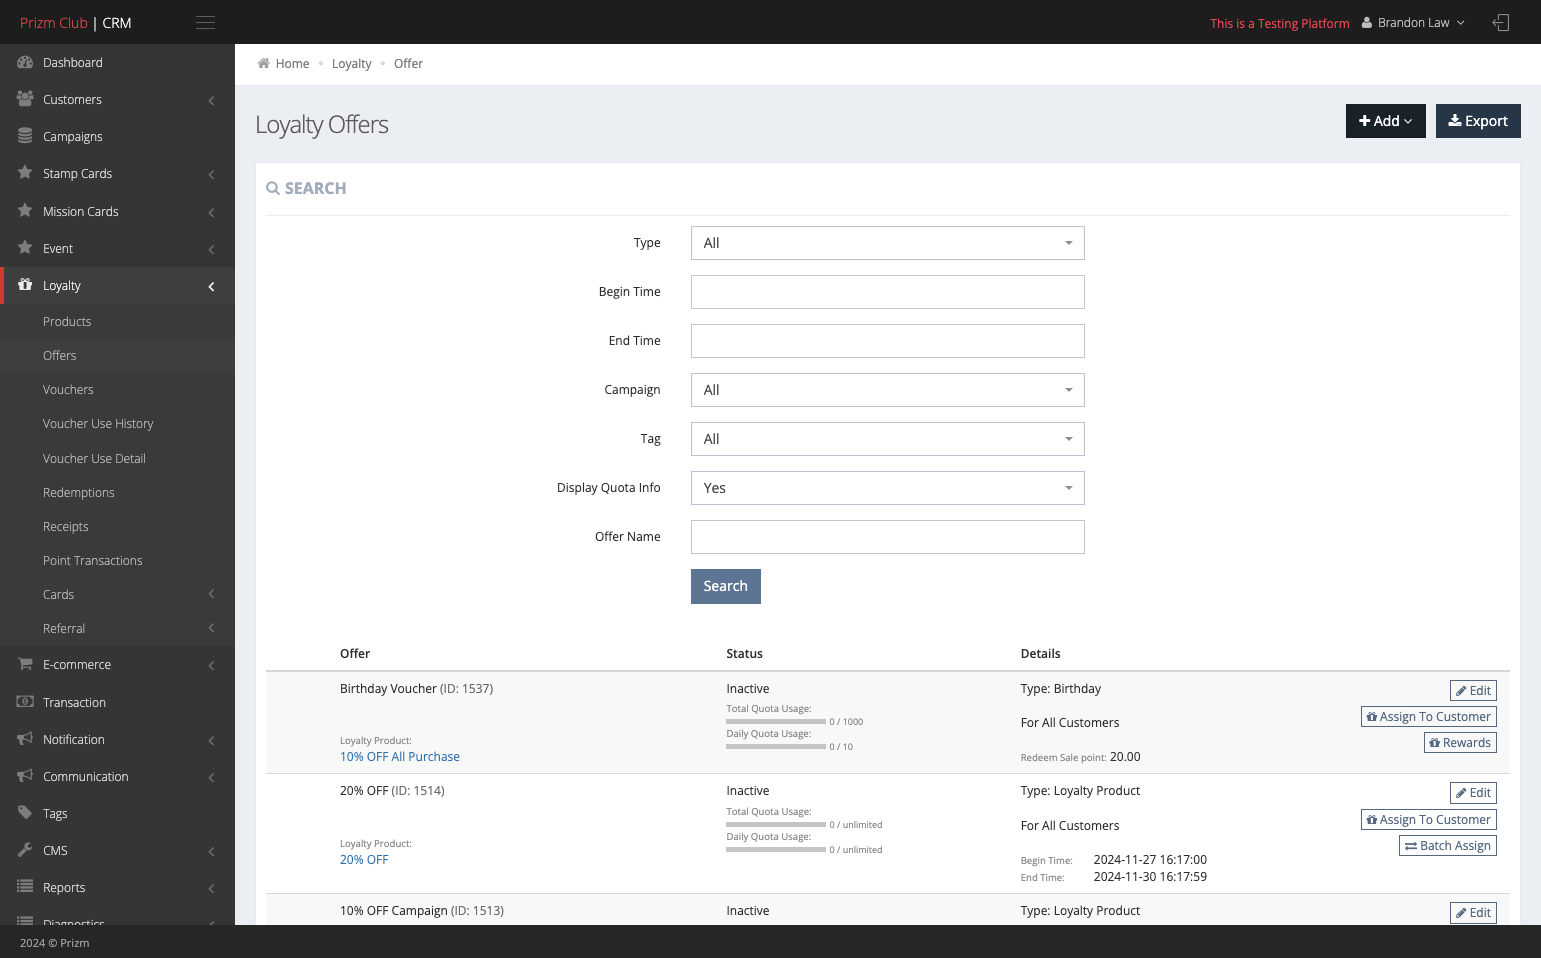Open Rewards for Birthday Voucher
This screenshot has height=958, width=1541.
[1460, 743]
